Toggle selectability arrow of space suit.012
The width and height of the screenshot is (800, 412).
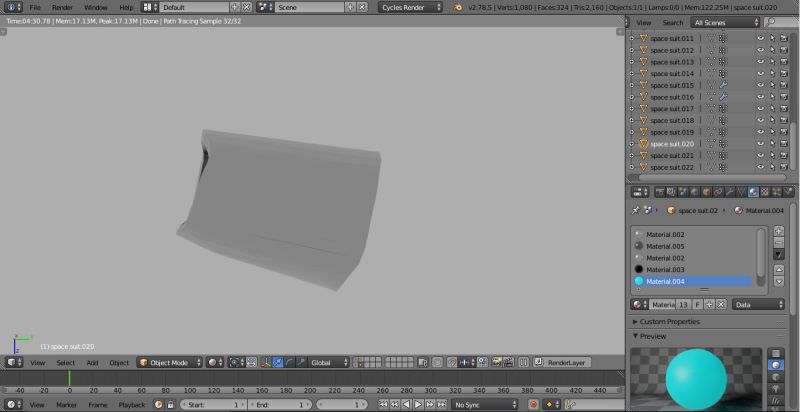[x=772, y=50]
